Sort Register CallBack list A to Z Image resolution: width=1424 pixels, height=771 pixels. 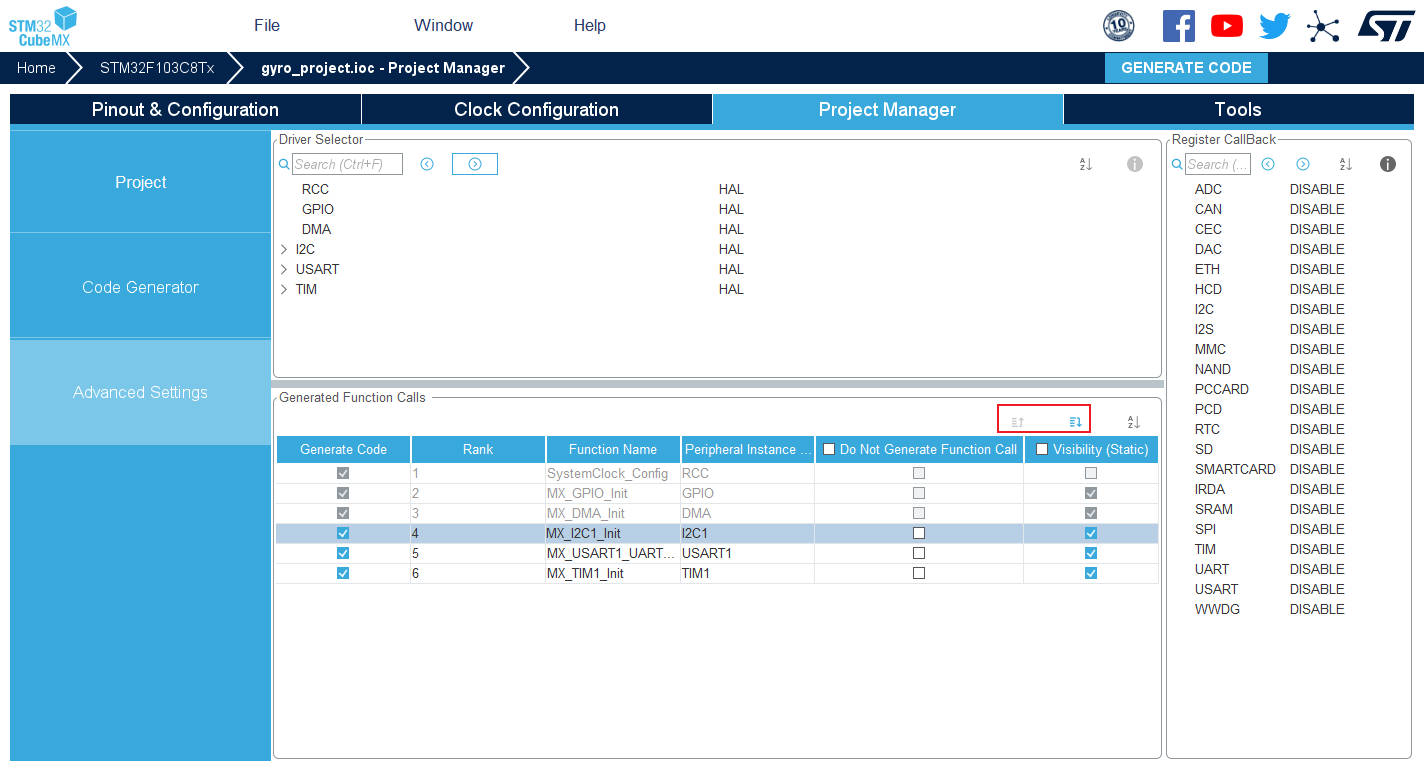point(1346,164)
